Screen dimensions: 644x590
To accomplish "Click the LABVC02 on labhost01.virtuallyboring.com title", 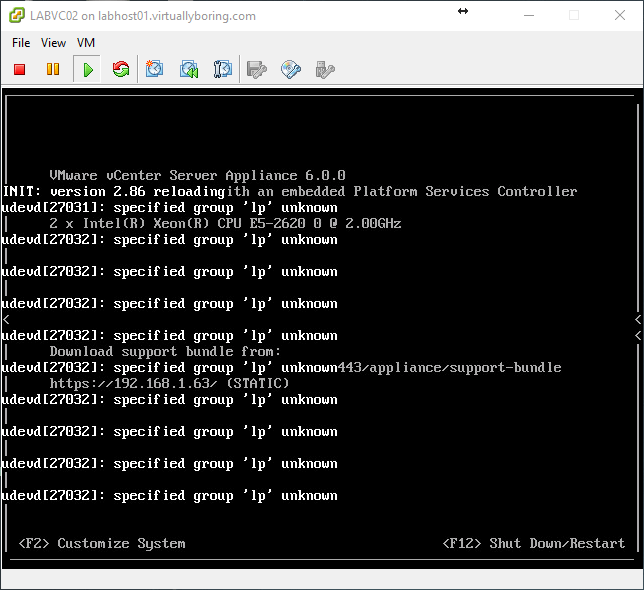I will click(143, 16).
